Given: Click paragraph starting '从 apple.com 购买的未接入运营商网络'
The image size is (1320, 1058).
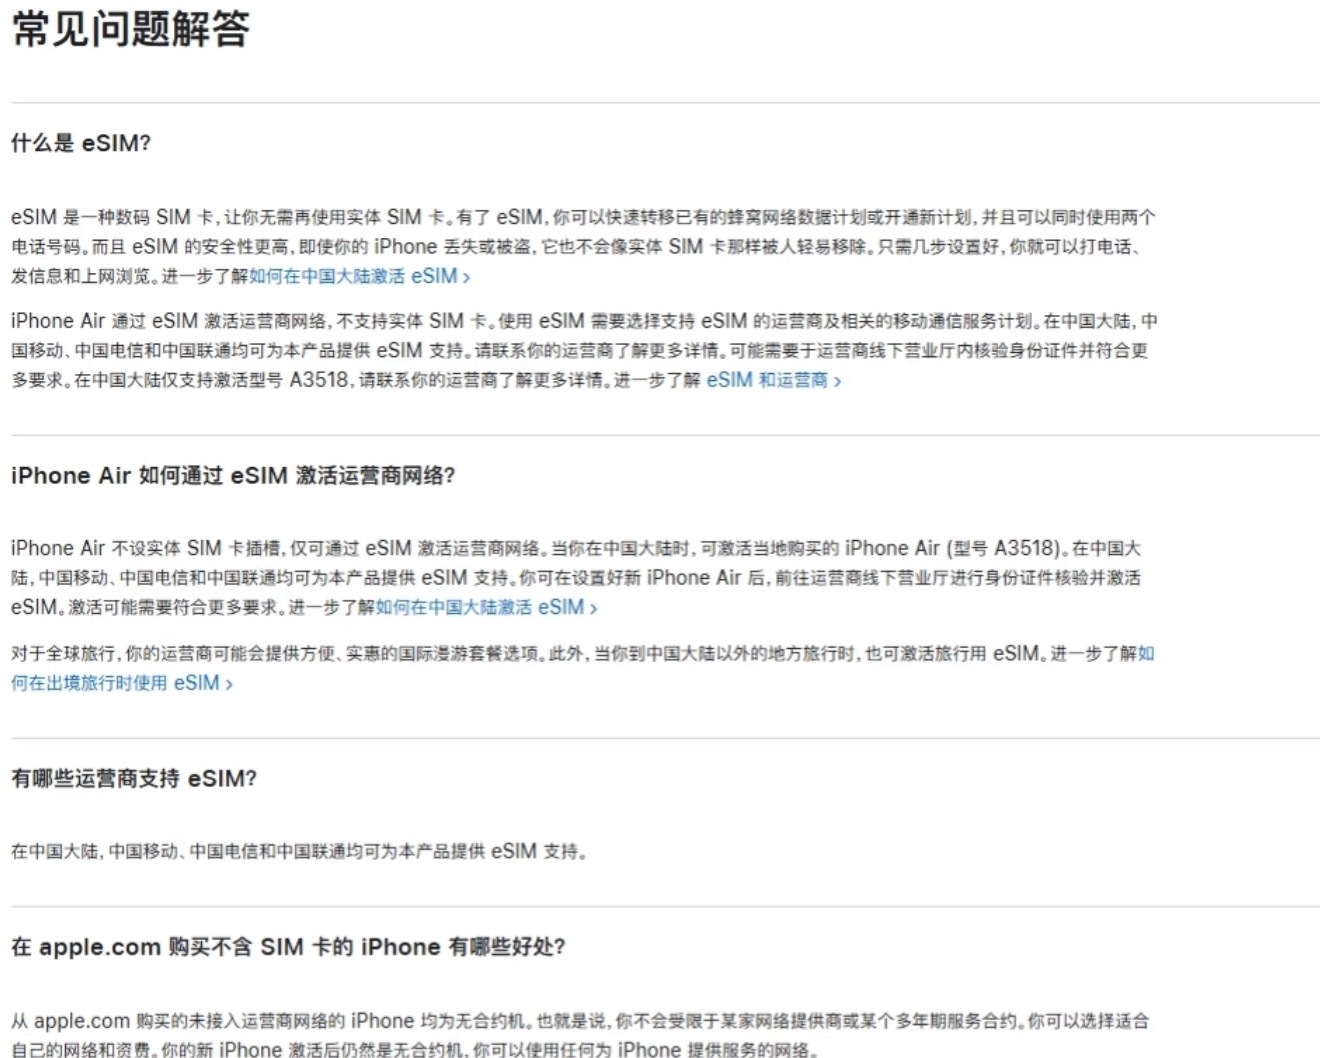Looking at the screenshot, I should click(x=580, y=1035).
